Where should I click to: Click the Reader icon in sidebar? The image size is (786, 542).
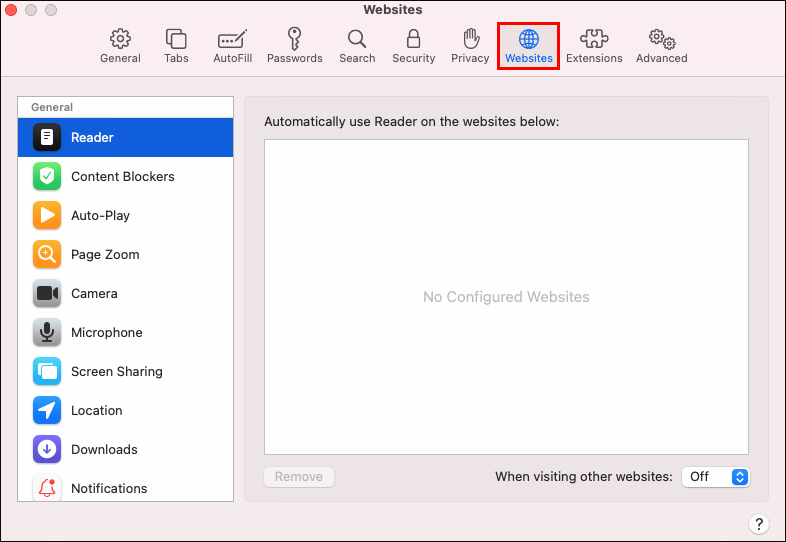click(x=47, y=137)
